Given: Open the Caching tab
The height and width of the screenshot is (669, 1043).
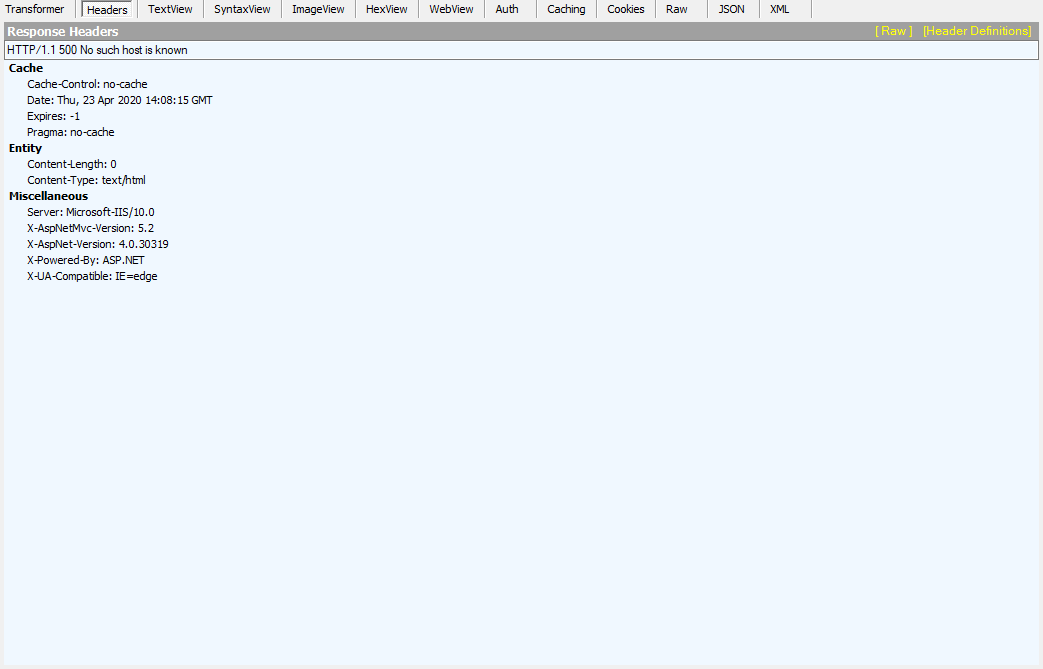Looking at the screenshot, I should (565, 9).
